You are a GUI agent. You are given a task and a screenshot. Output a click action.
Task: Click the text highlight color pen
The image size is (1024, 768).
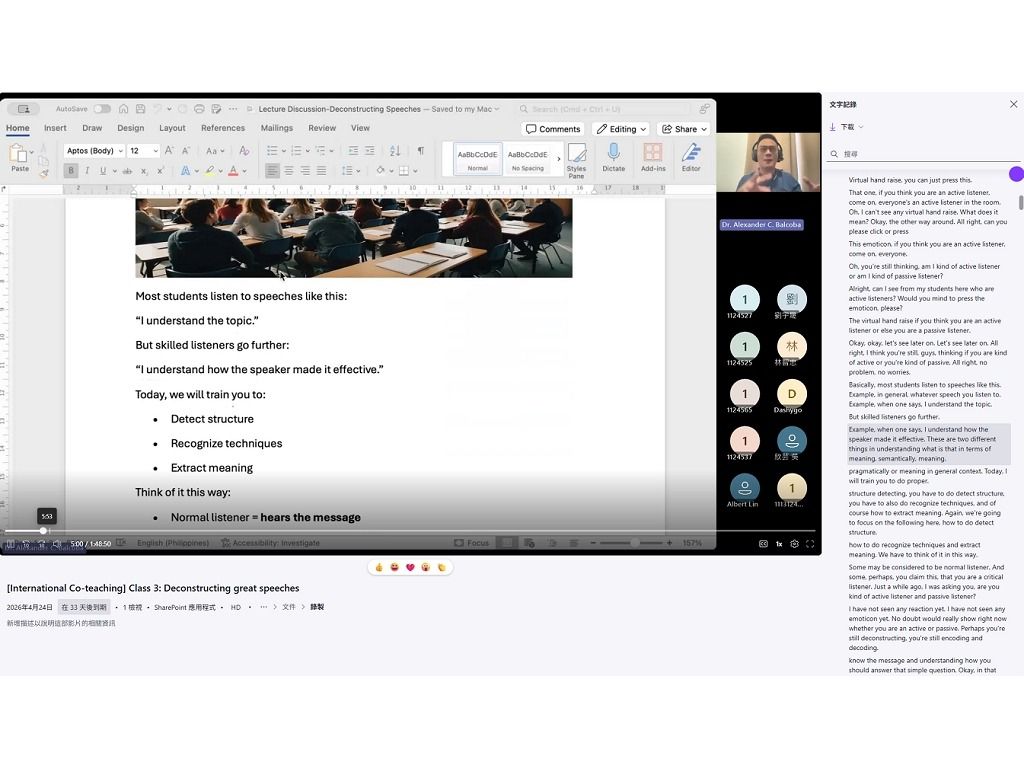tap(209, 171)
